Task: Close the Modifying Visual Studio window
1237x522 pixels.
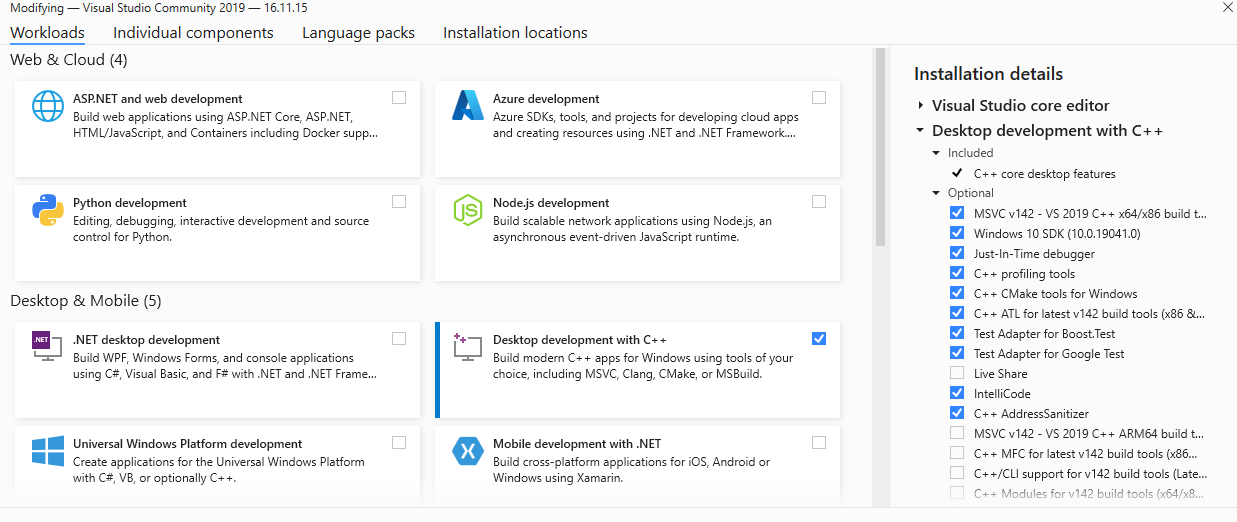Action: (x=1227, y=8)
